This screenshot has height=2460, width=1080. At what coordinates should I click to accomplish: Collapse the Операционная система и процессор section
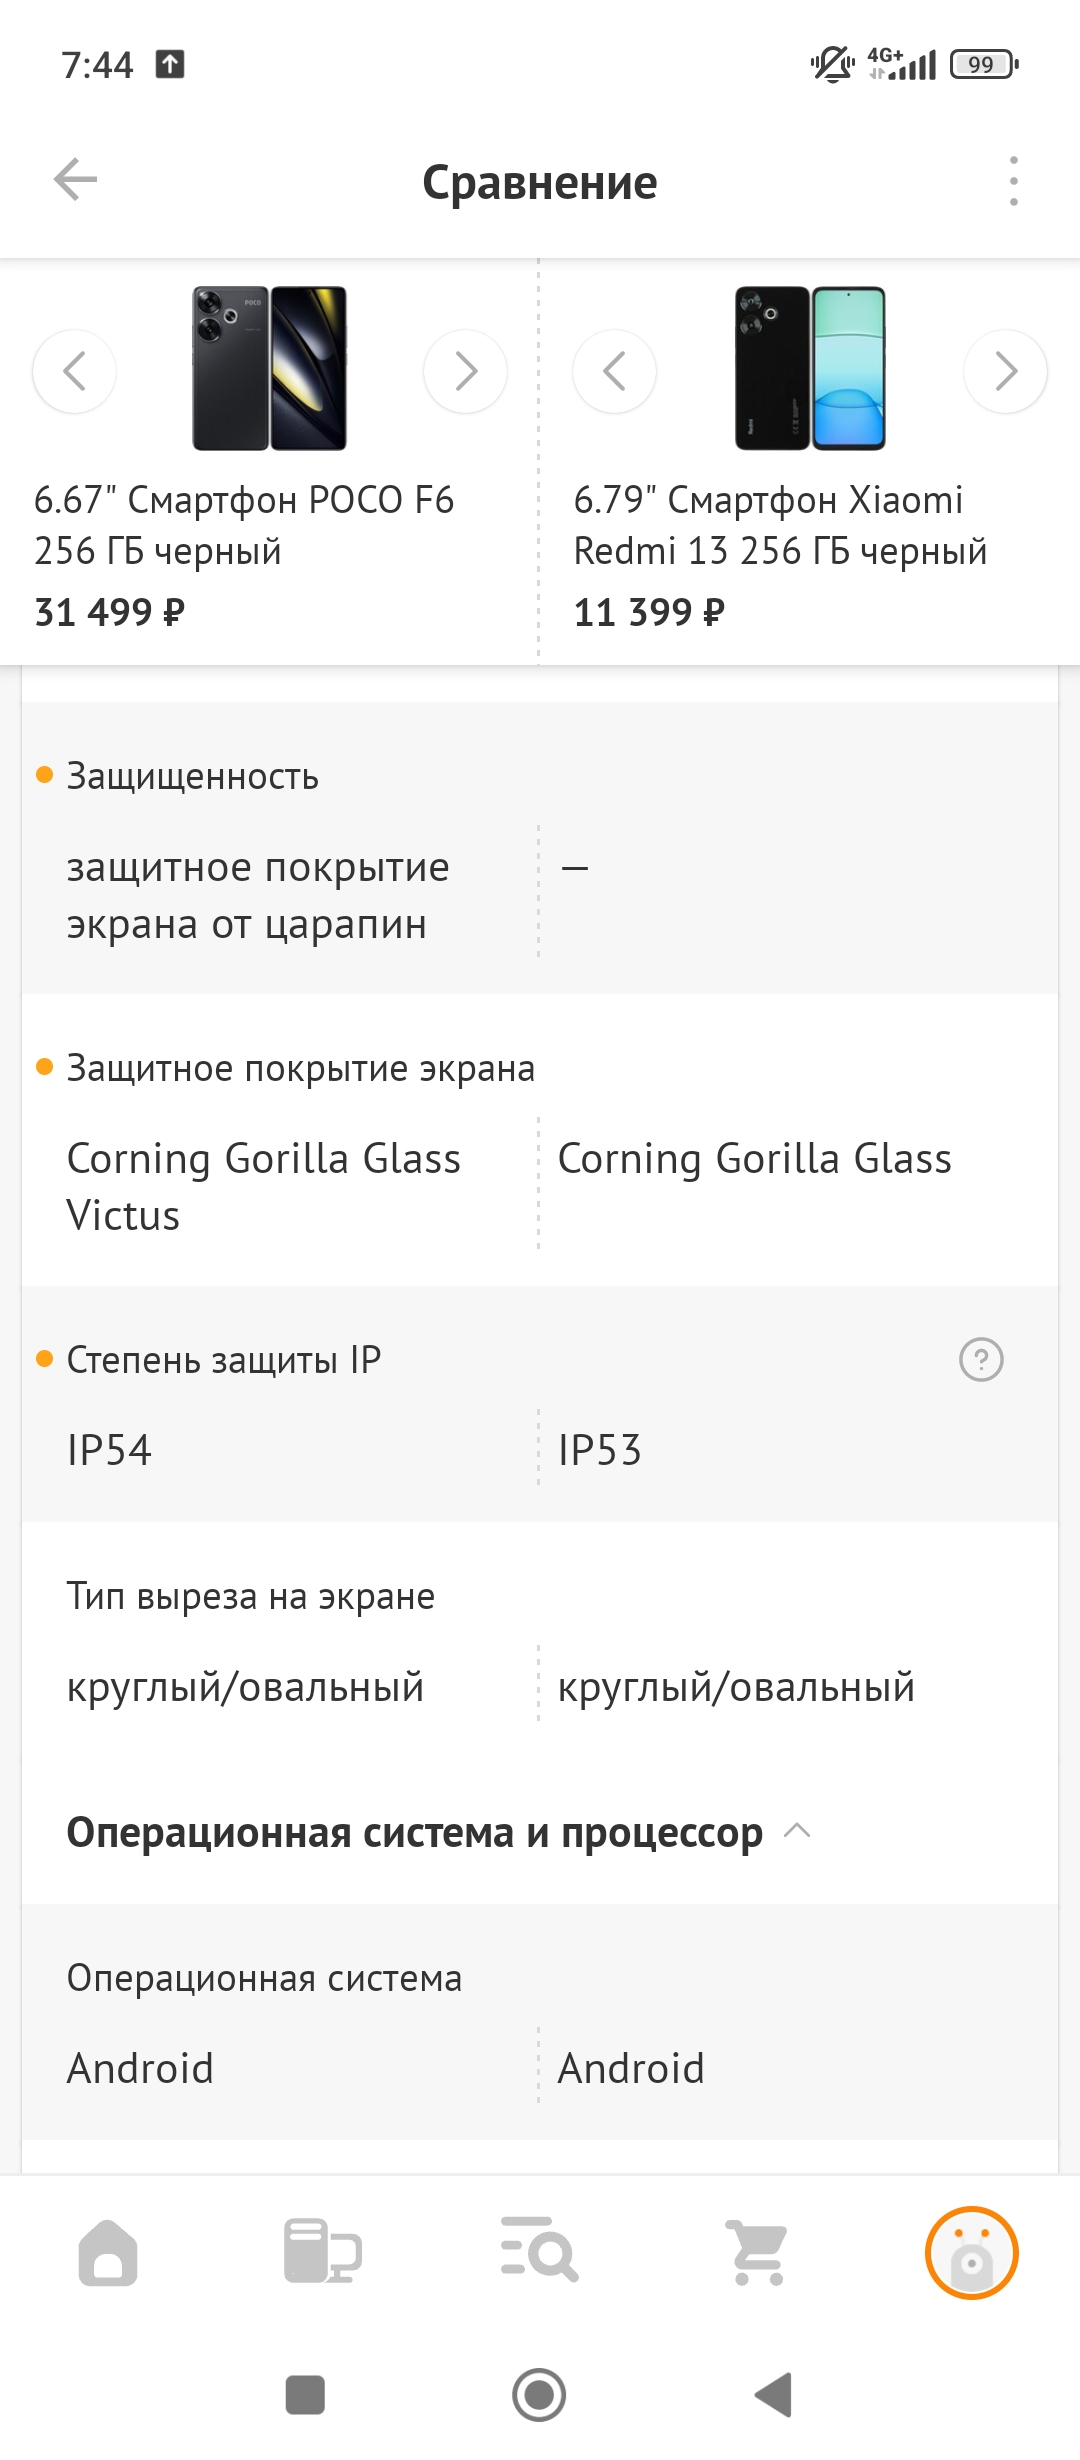click(x=797, y=1831)
